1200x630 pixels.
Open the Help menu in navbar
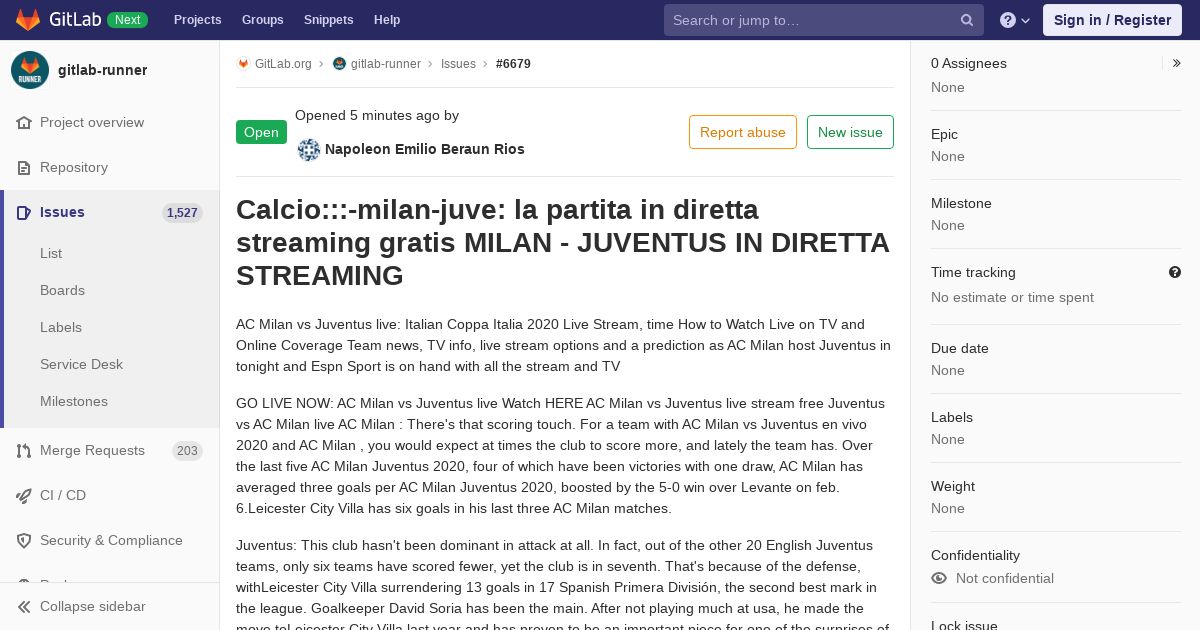387,20
